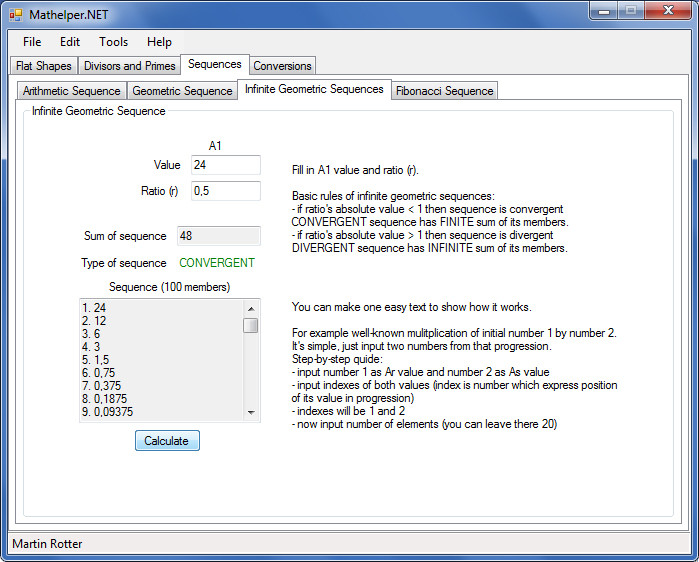Image resolution: width=699 pixels, height=562 pixels.
Task: Click the Ratio (r) input field
Action: (226, 191)
